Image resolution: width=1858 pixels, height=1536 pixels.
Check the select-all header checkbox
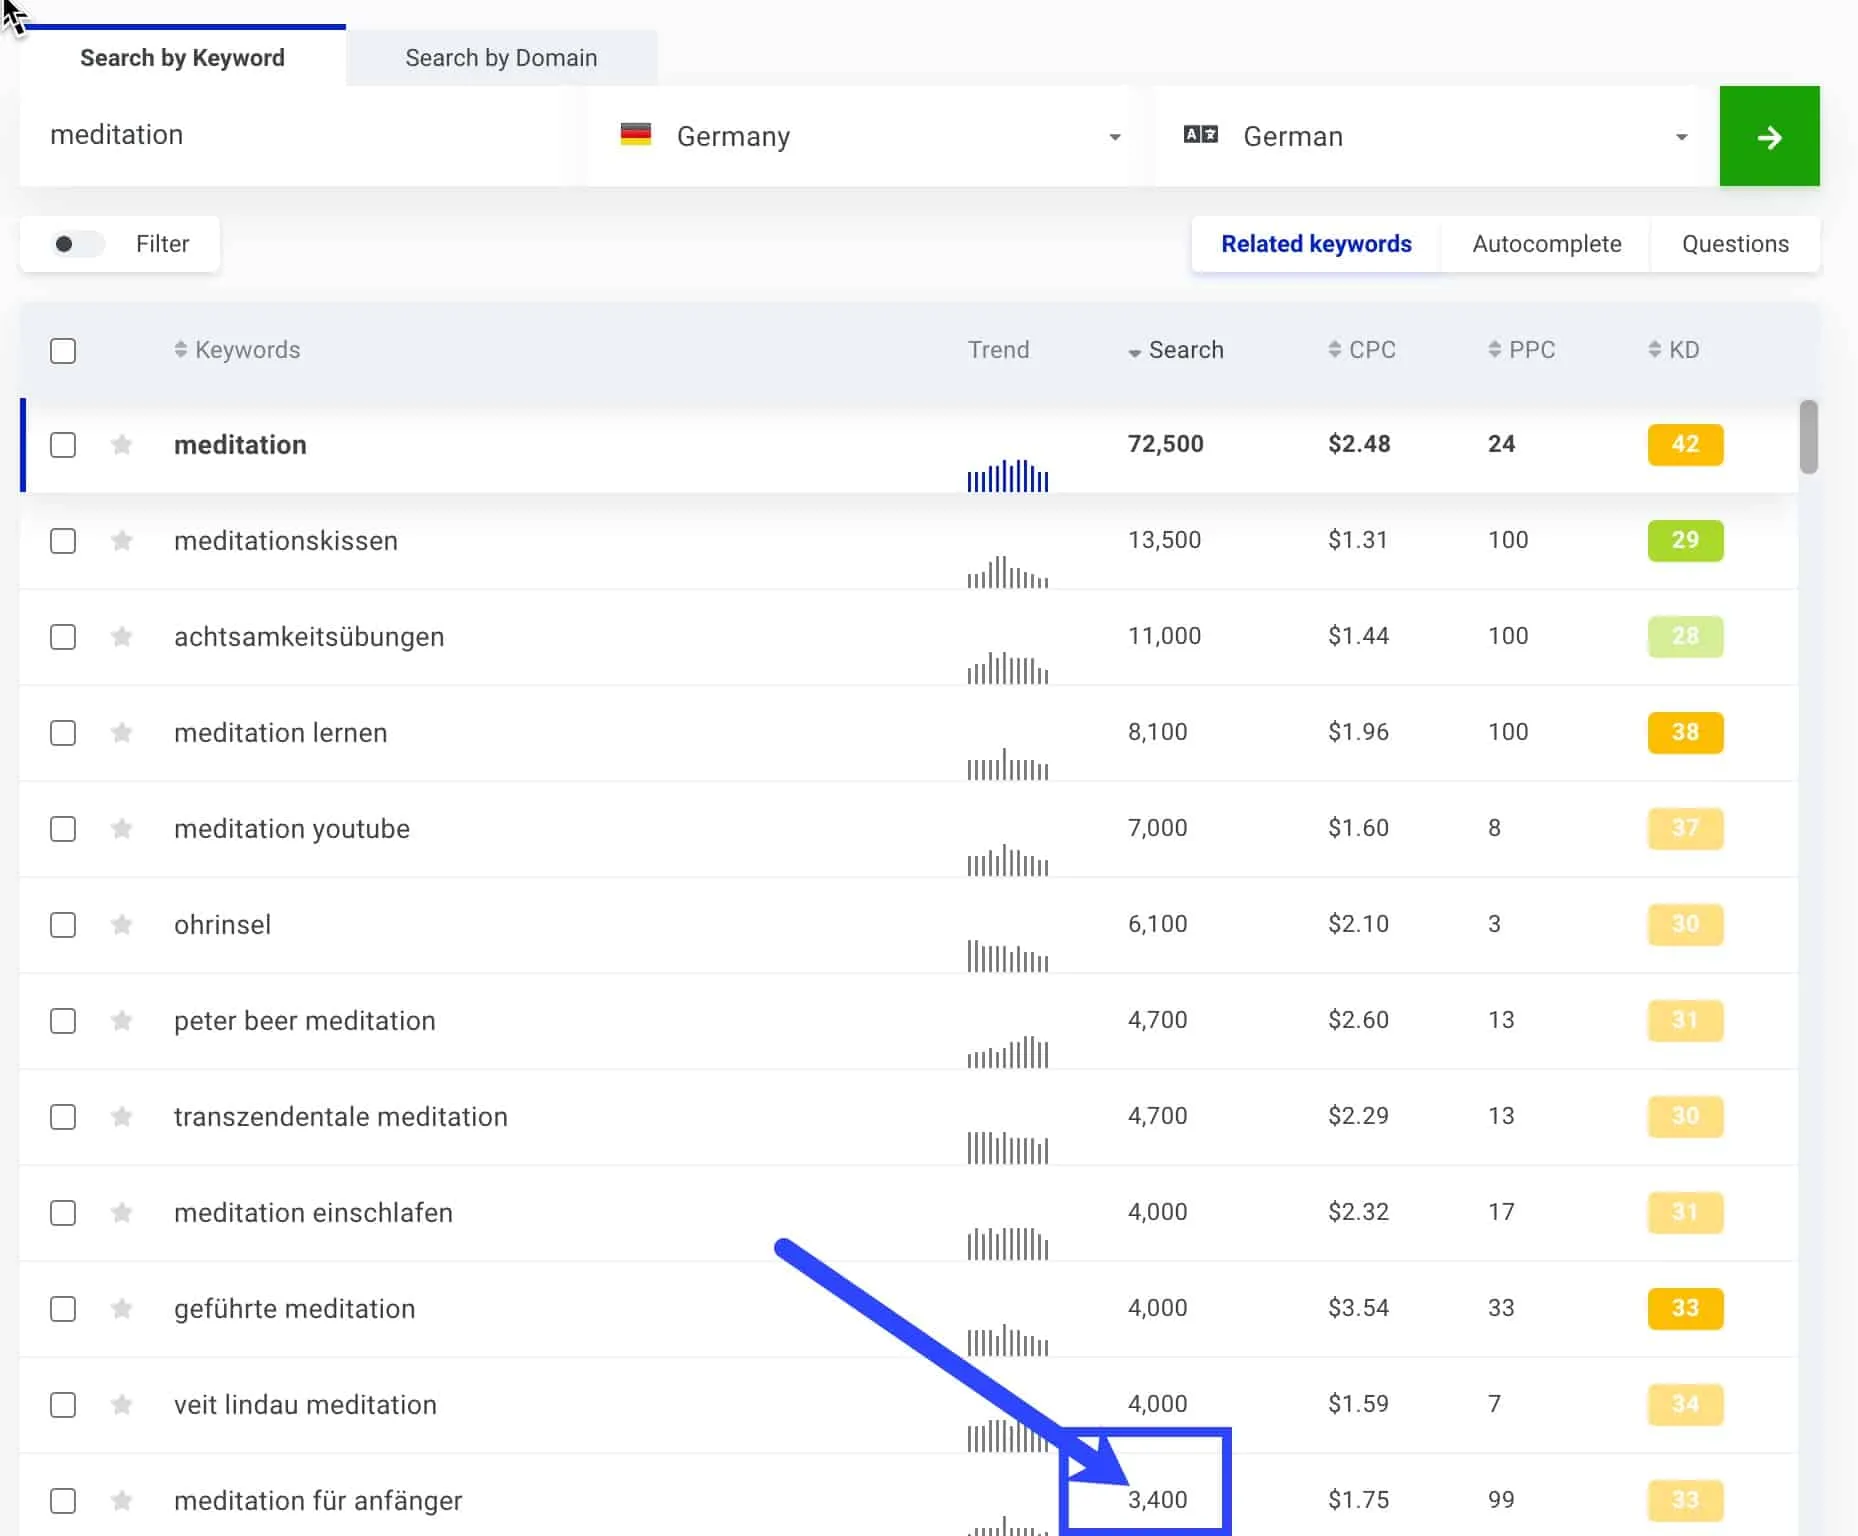point(63,351)
